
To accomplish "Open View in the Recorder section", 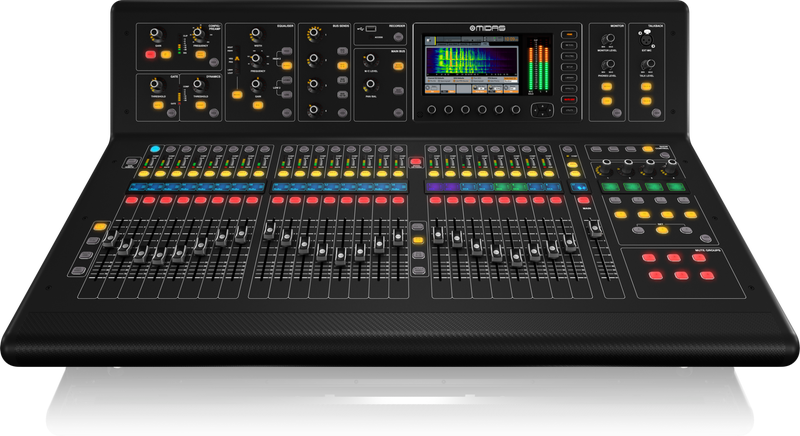I will 398,37.
